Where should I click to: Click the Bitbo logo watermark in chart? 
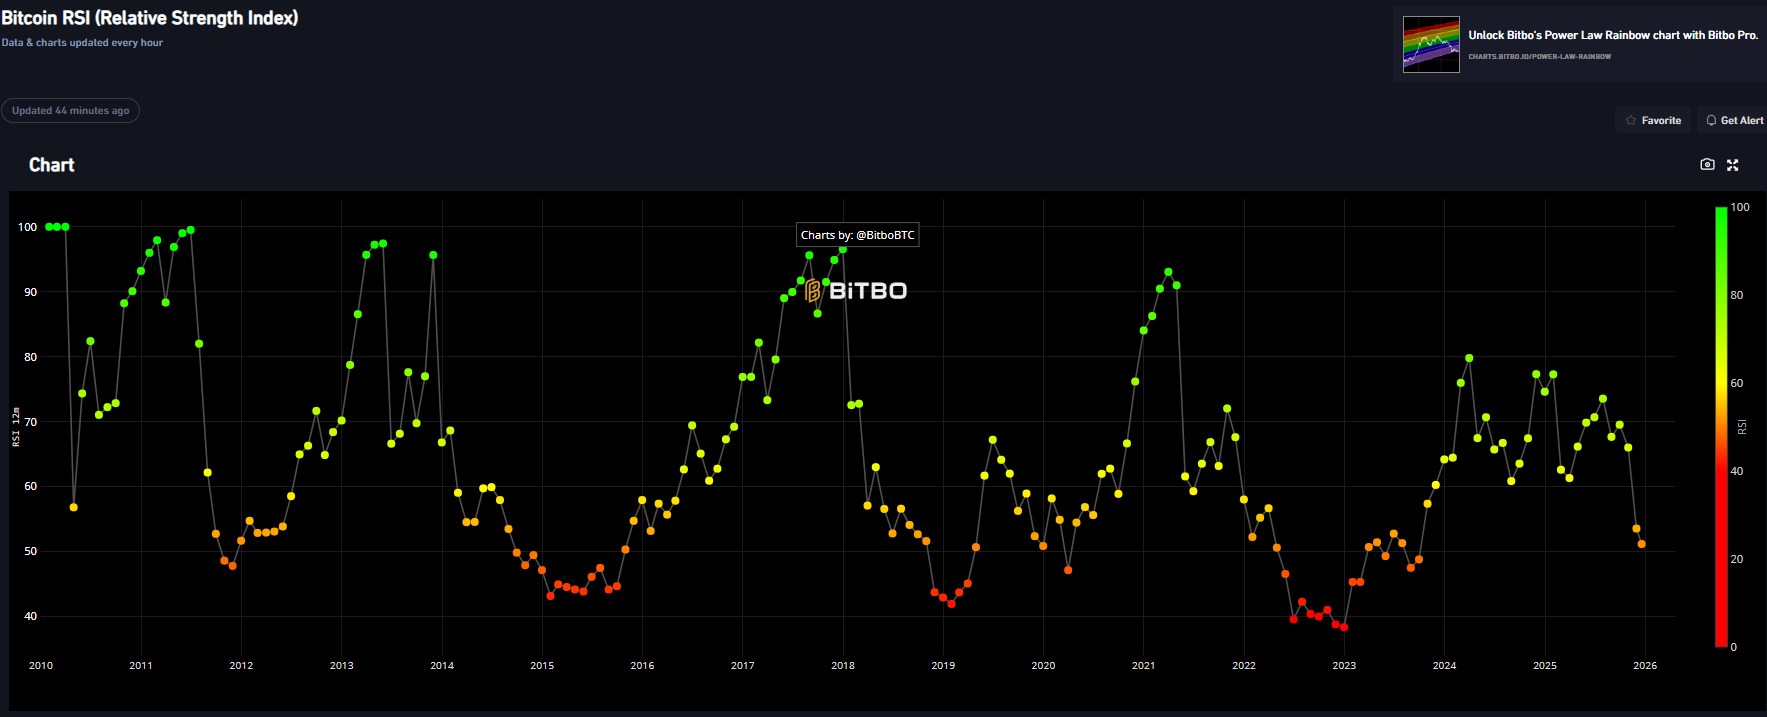(x=856, y=291)
